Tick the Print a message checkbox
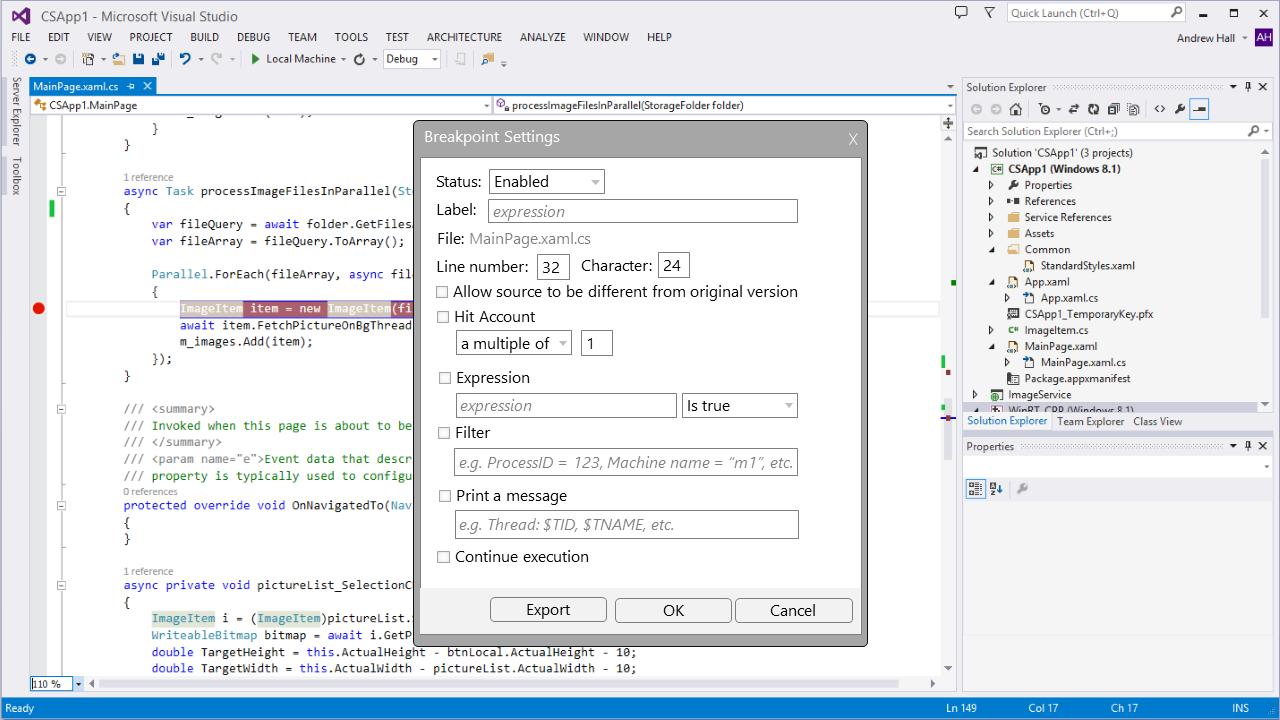Viewport: 1280px width, 720px height. point(445,496)
